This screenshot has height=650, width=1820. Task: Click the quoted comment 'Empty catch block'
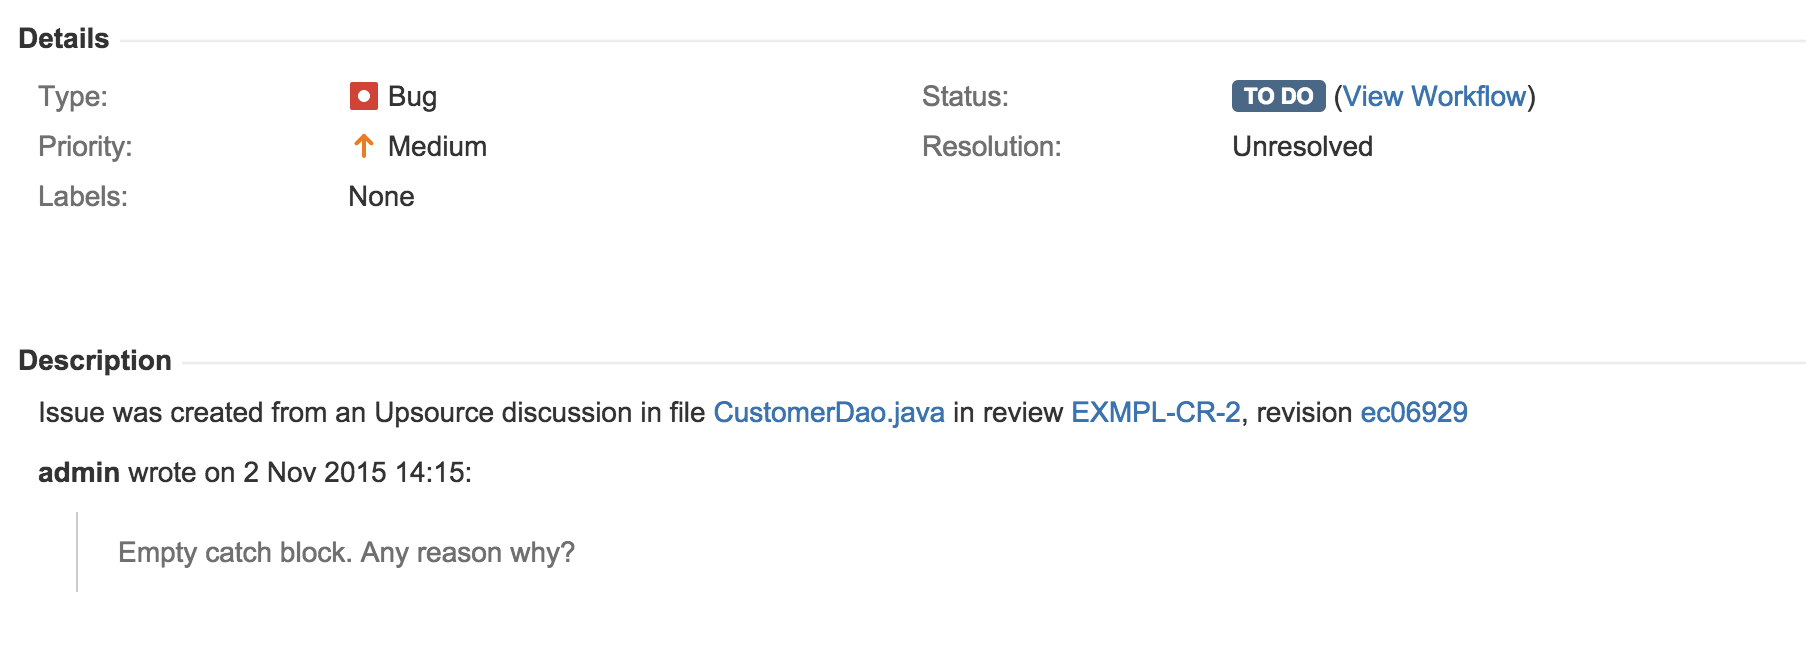346,552
